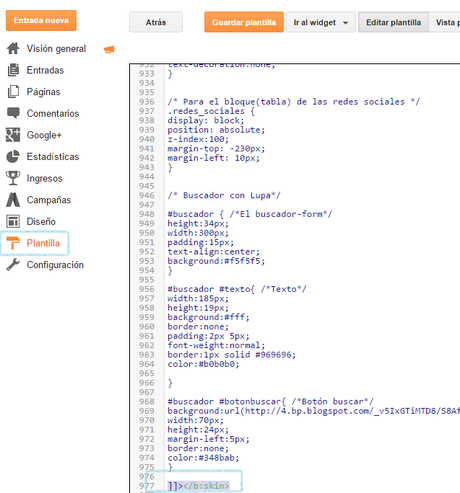Viewport: 460px width, 493px height.
Task: Click the '.redes_sociales {' selector line
Action: coord(211,111)
